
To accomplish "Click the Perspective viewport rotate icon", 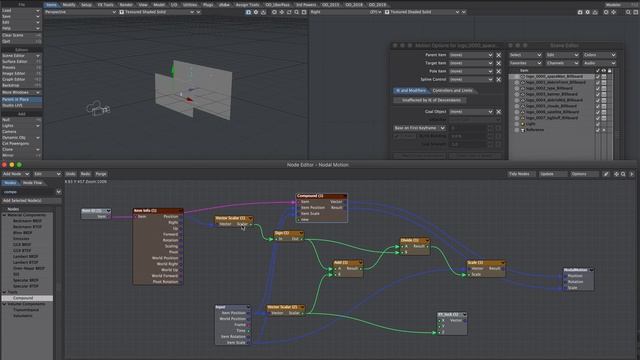I will pos(289,12).
